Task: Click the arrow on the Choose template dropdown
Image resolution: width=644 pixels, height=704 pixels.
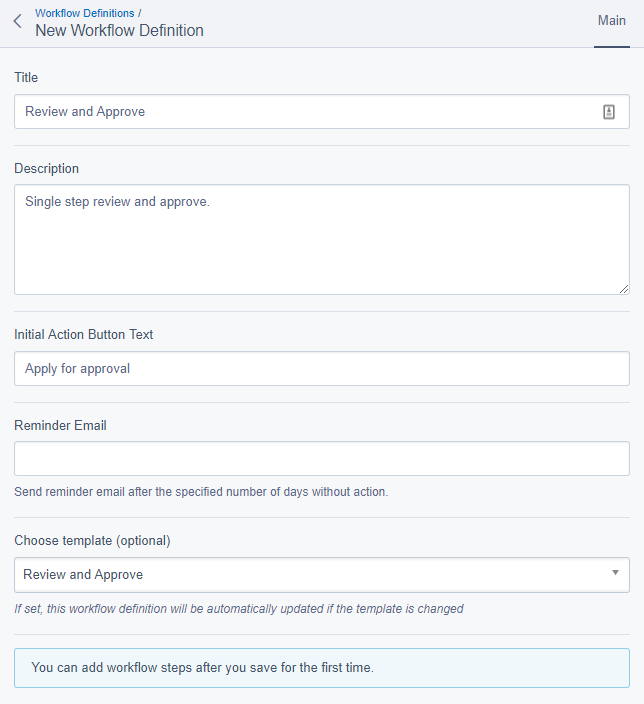Action: (614, 573)
